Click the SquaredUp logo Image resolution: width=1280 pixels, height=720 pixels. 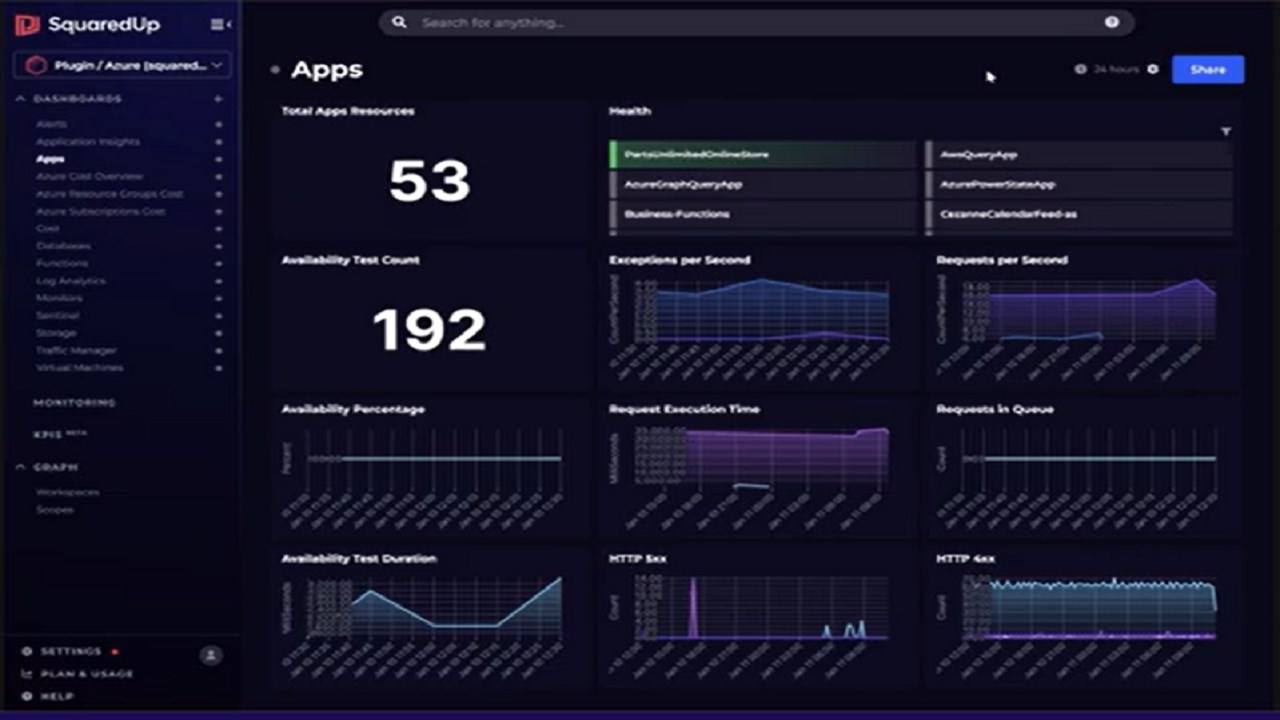point(86,25)
